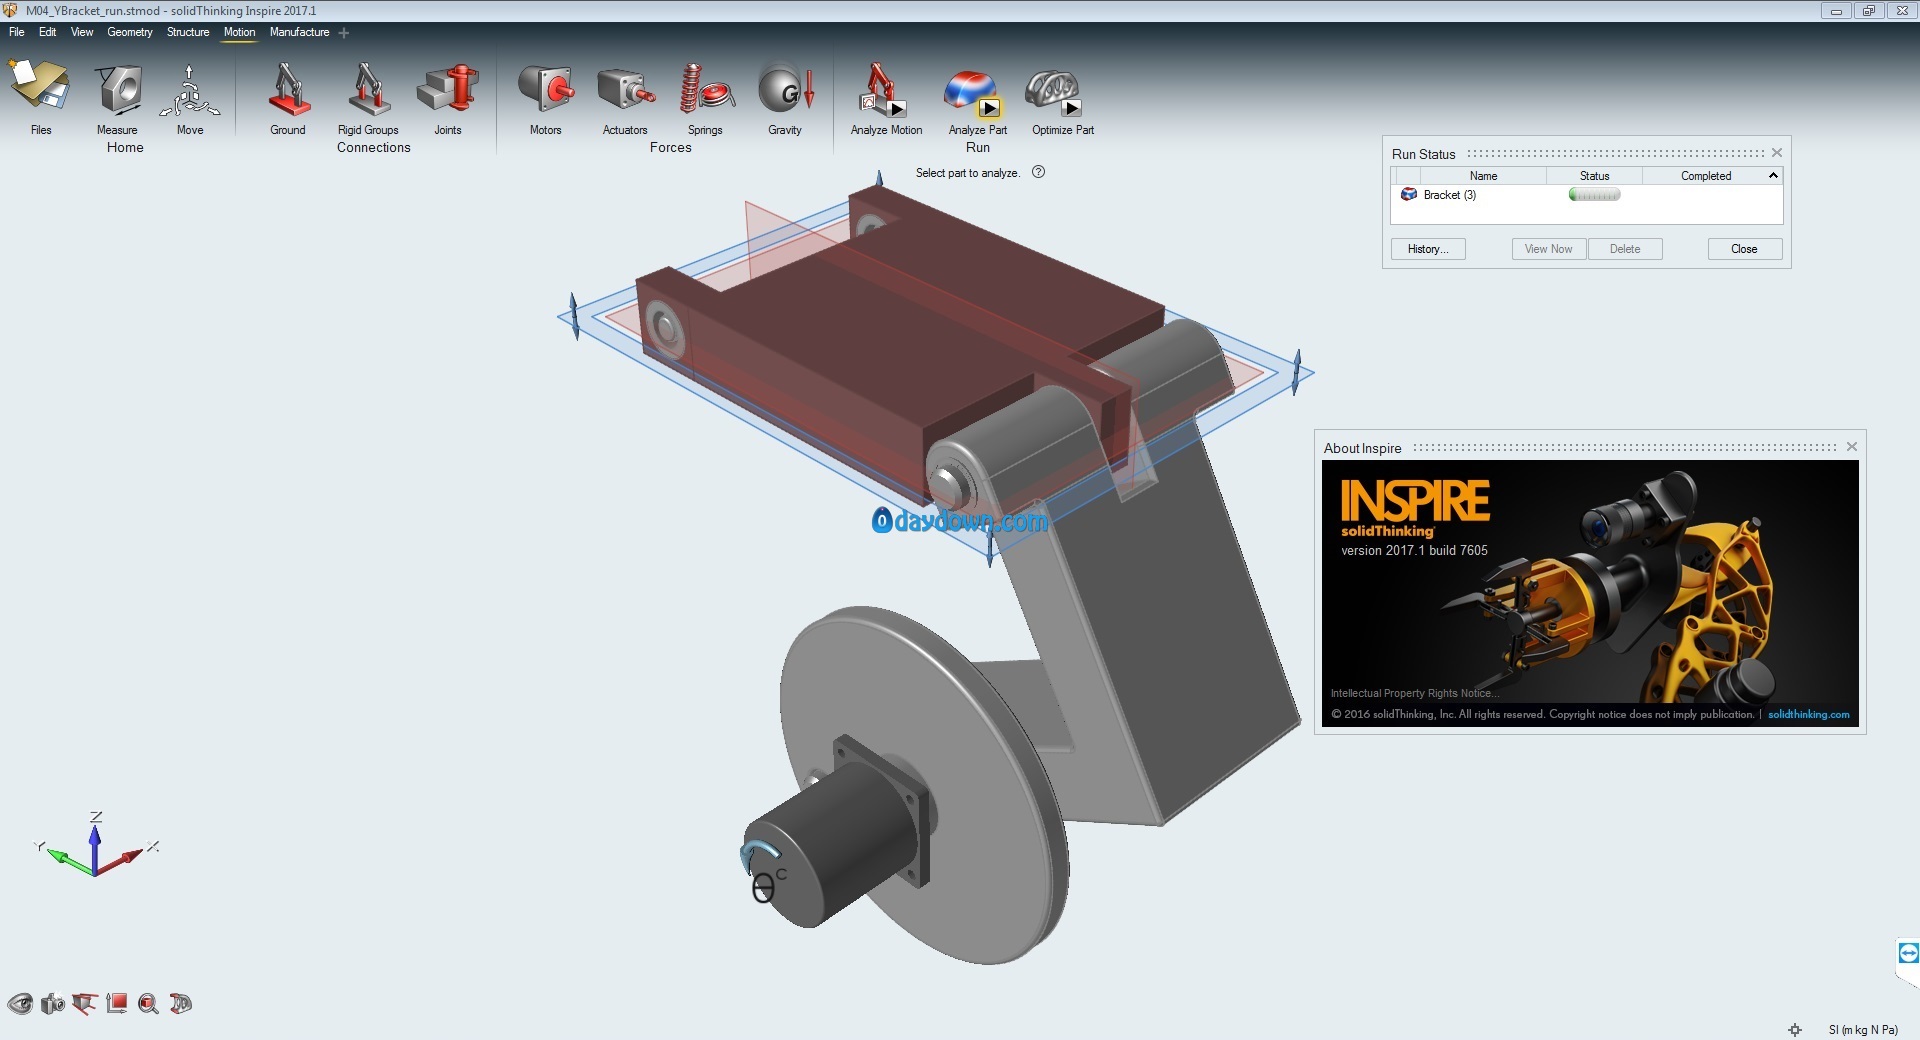1920x1040 pixels.
Task: Open the SI (m kg N Pa) units selector
Action: pyautogui.click(x=1863, y=1030)
